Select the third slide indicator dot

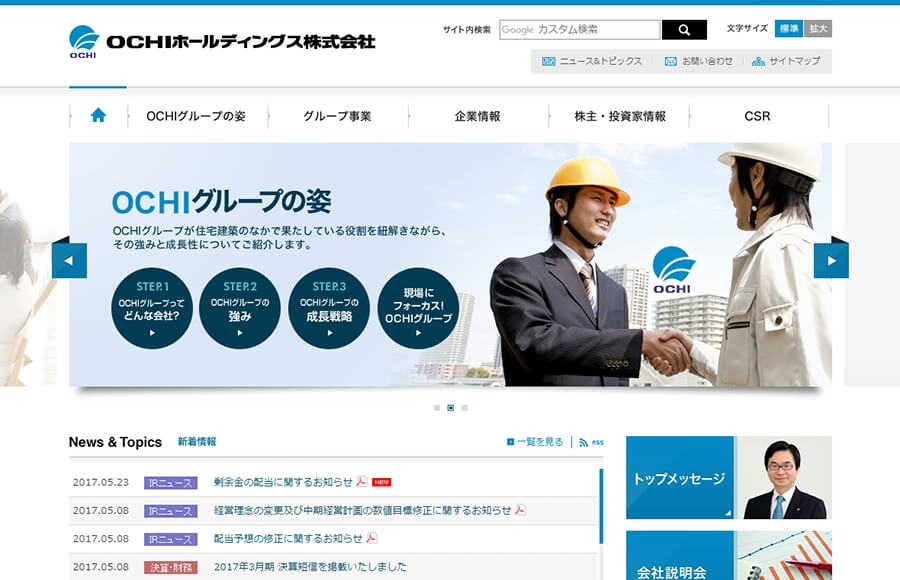(464, 408)
